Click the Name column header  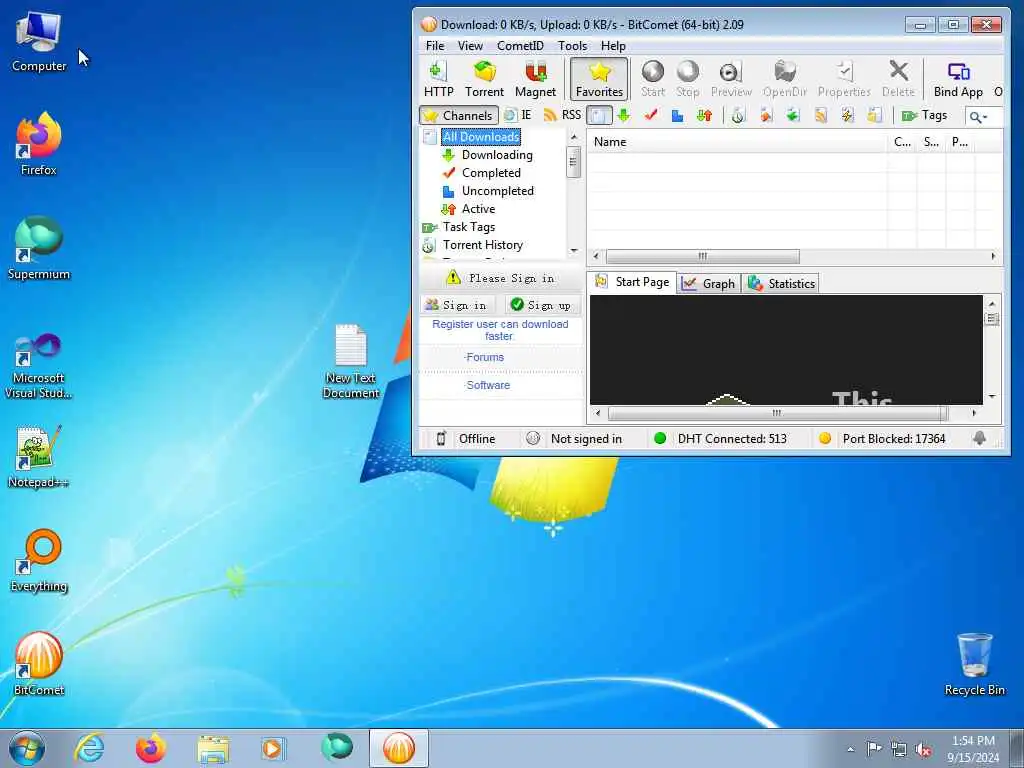click(737, 142)
